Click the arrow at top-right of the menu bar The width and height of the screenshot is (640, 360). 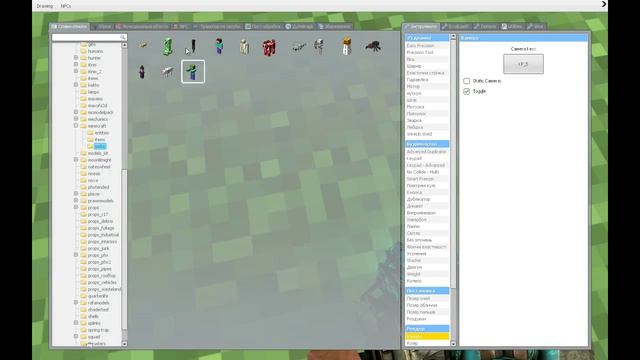604,4
